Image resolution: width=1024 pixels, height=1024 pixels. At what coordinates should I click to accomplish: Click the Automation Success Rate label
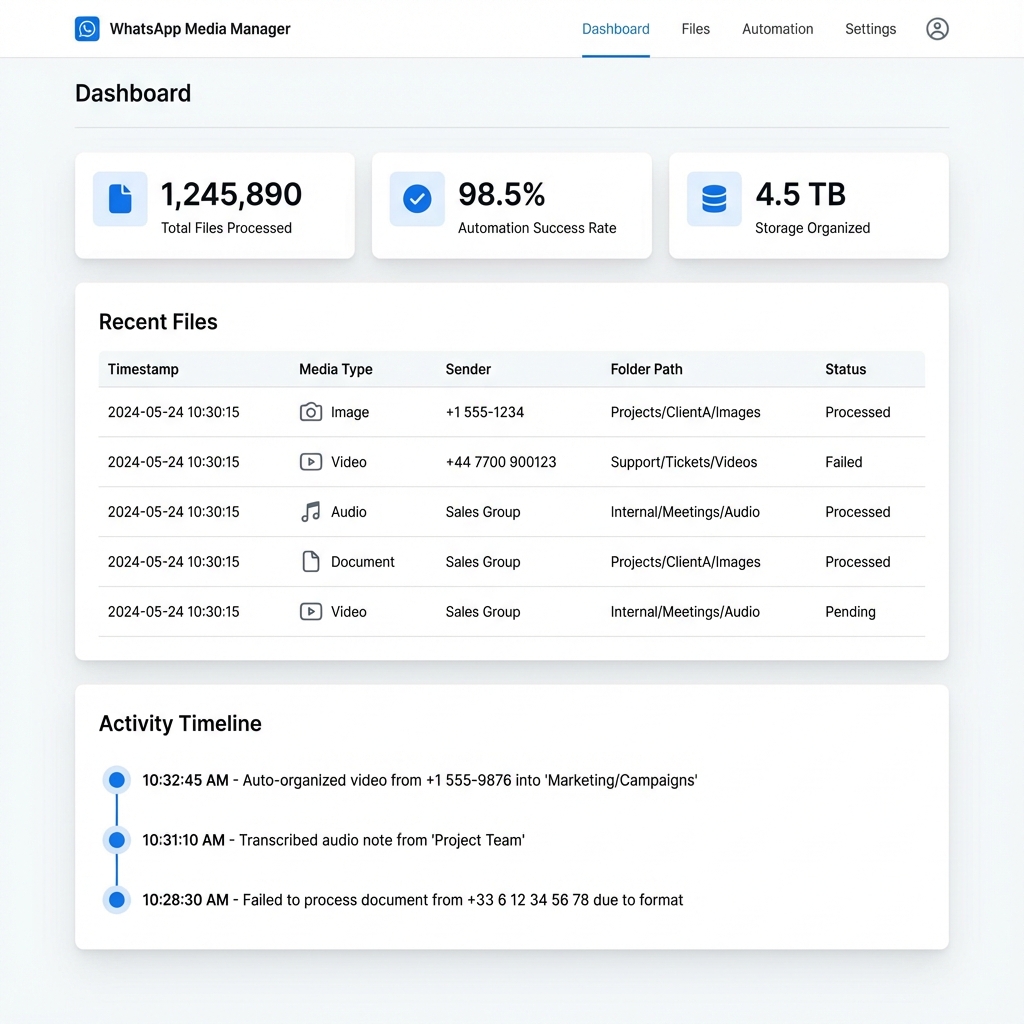[537, 228]
